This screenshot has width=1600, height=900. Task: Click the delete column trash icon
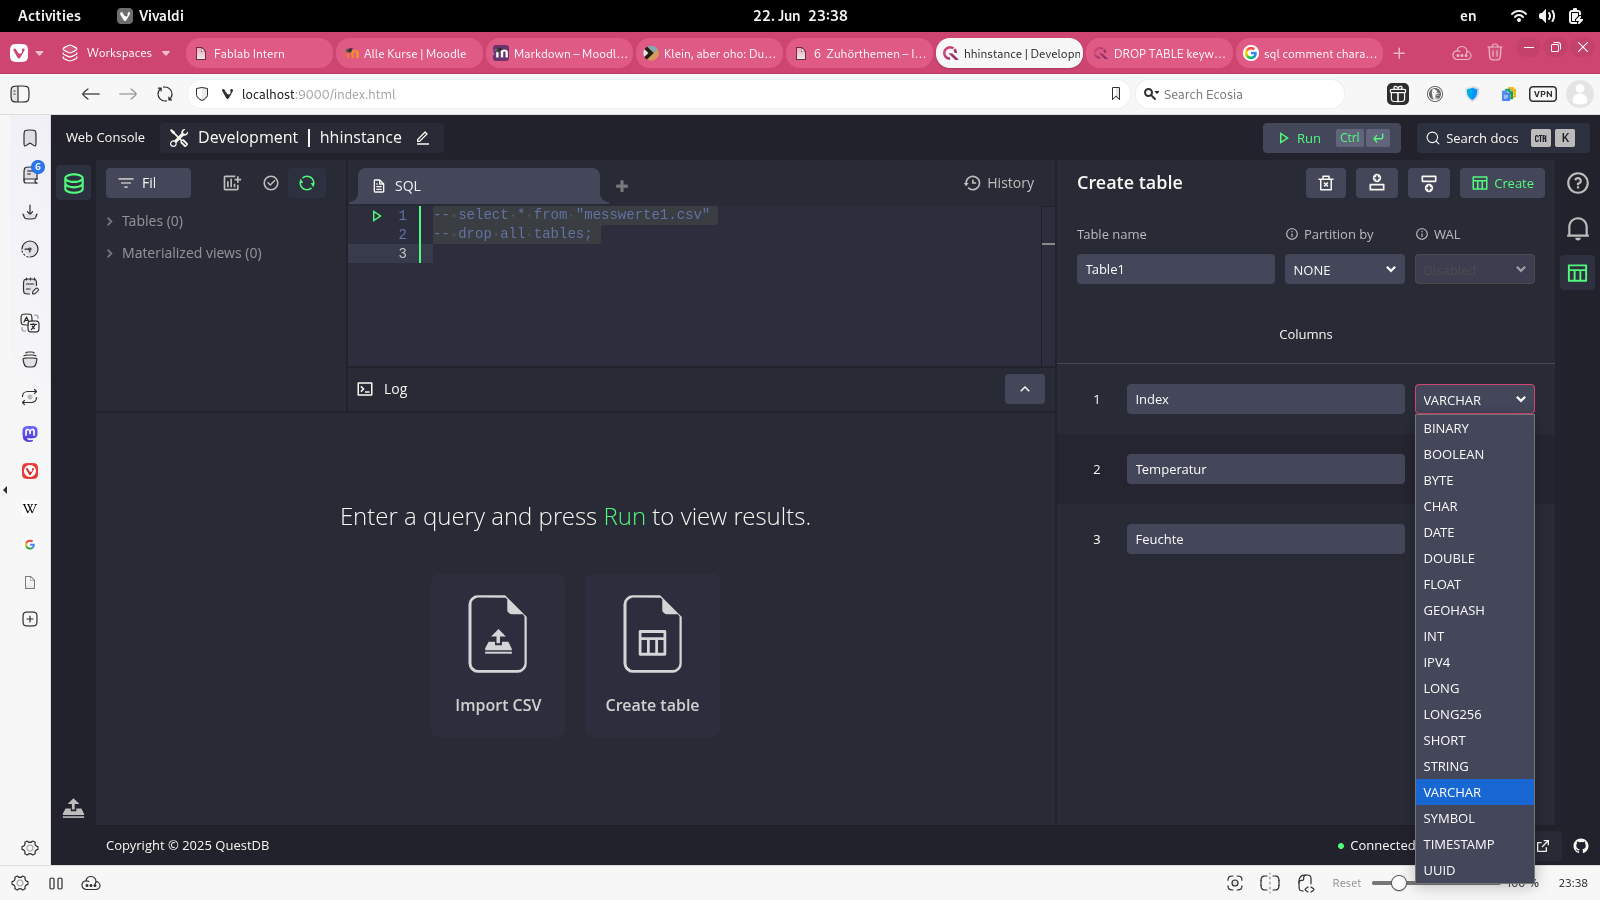pyautogui.click(x=1325, y=183)
